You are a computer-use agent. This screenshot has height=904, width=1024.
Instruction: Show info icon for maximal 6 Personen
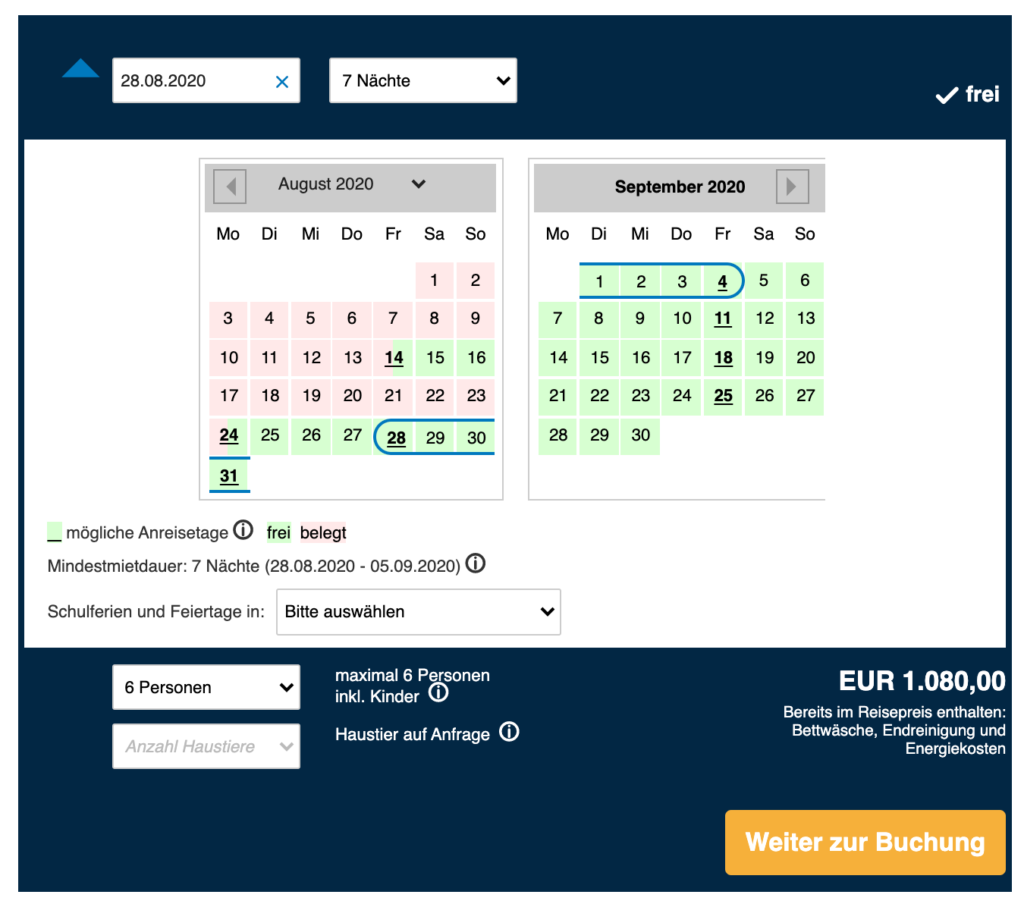438,693
